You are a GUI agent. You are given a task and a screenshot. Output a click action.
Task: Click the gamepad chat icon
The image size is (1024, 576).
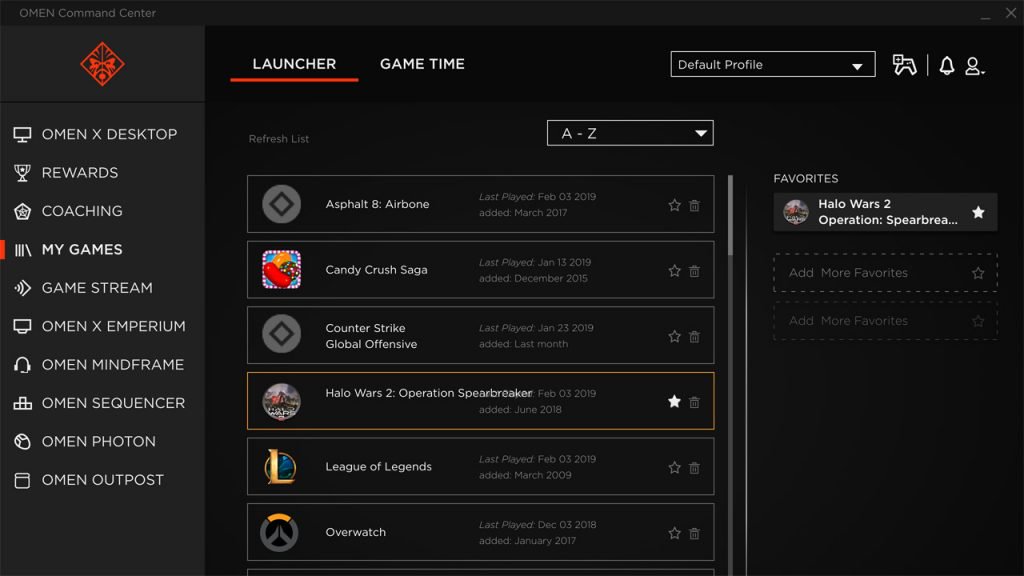pyautogui.click(x=904, y=65)
